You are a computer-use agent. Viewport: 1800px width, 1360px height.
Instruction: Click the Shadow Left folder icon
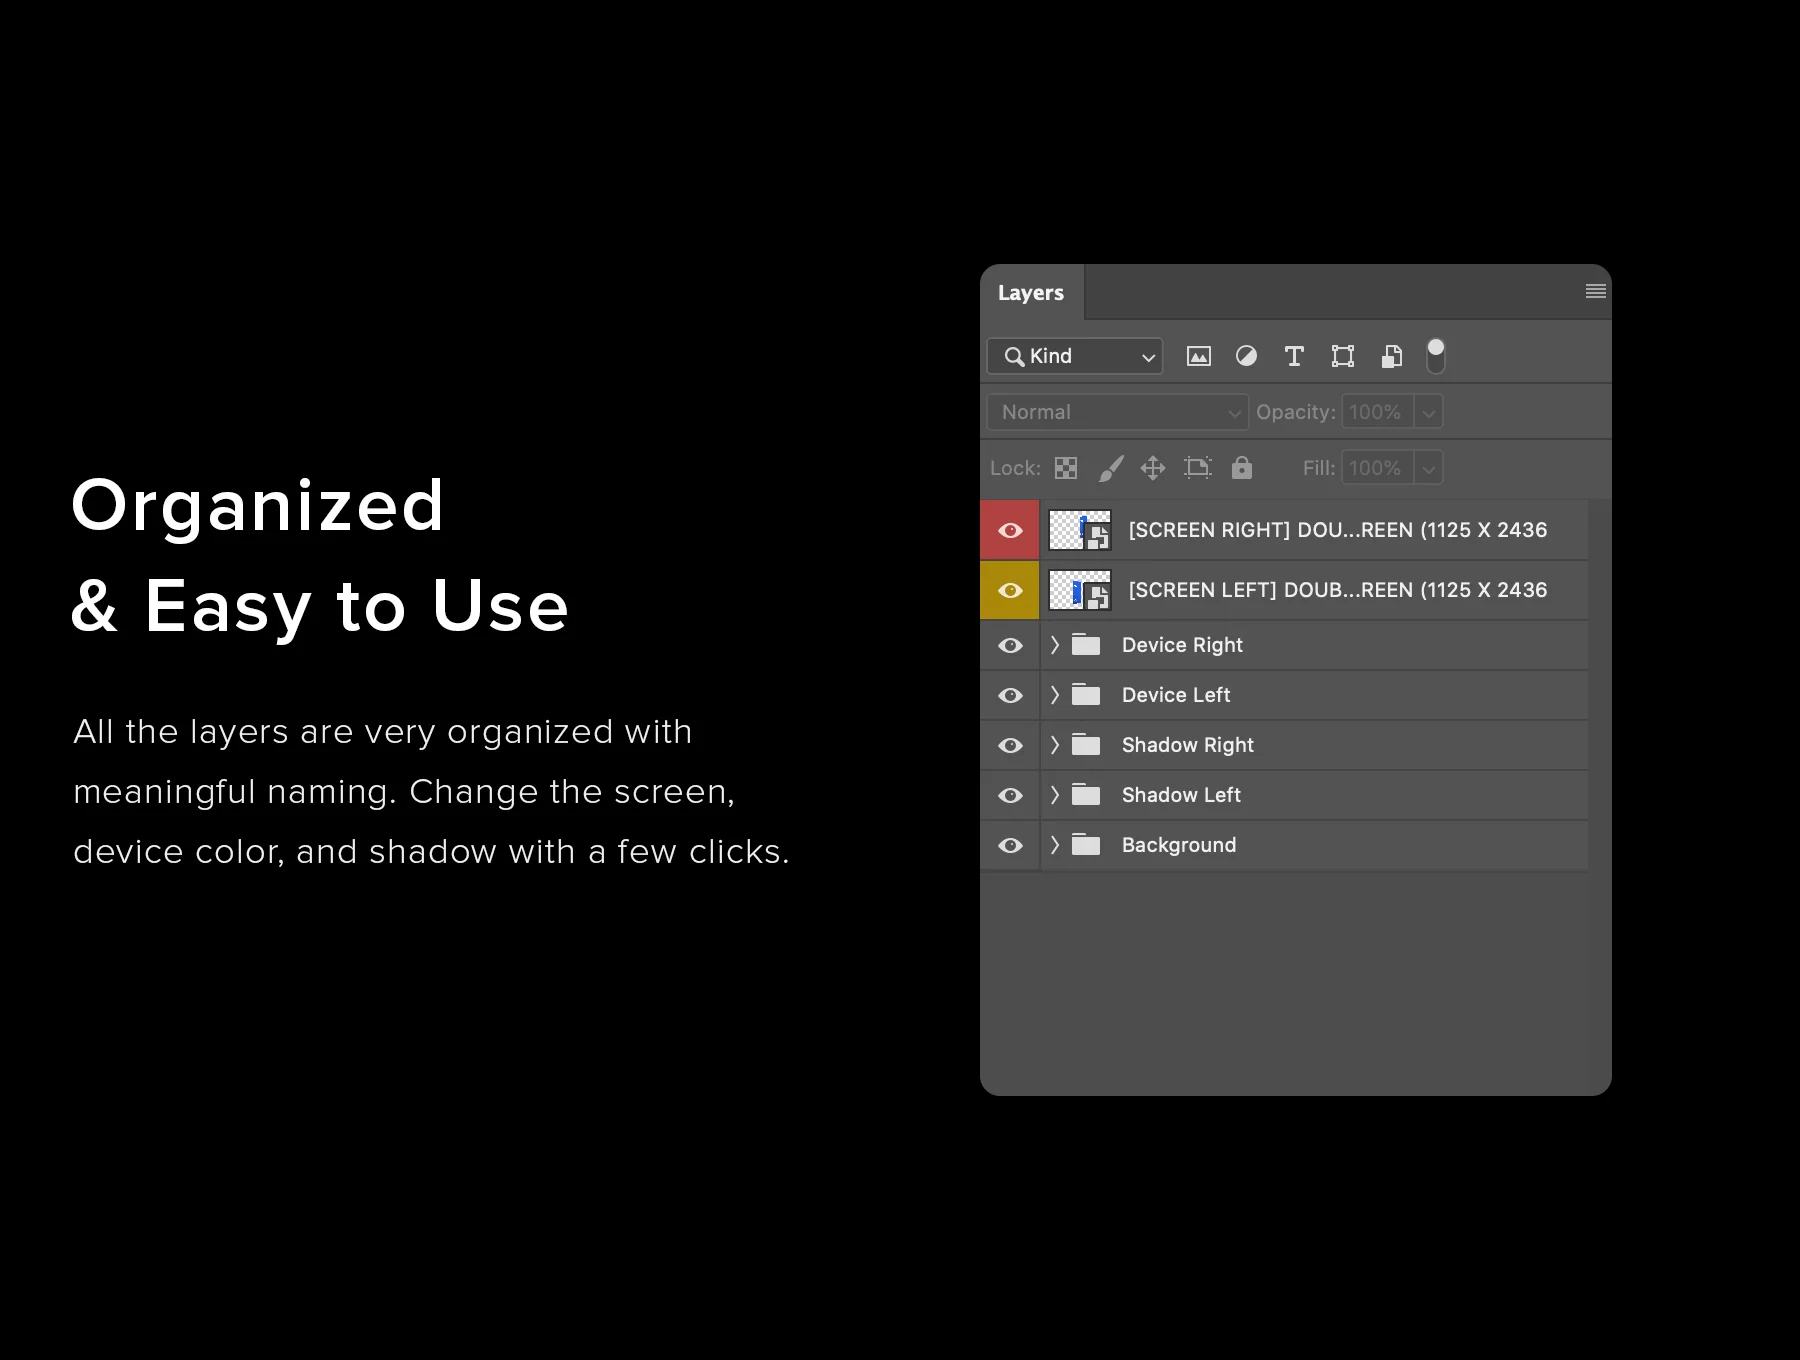point(1086,795)
